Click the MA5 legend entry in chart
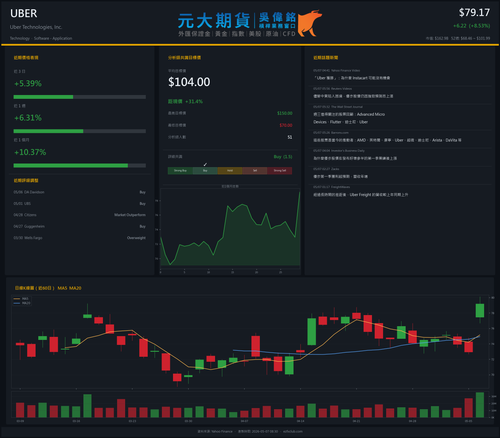This screenshot has height=438, width=500. click(x=22, y=299)
